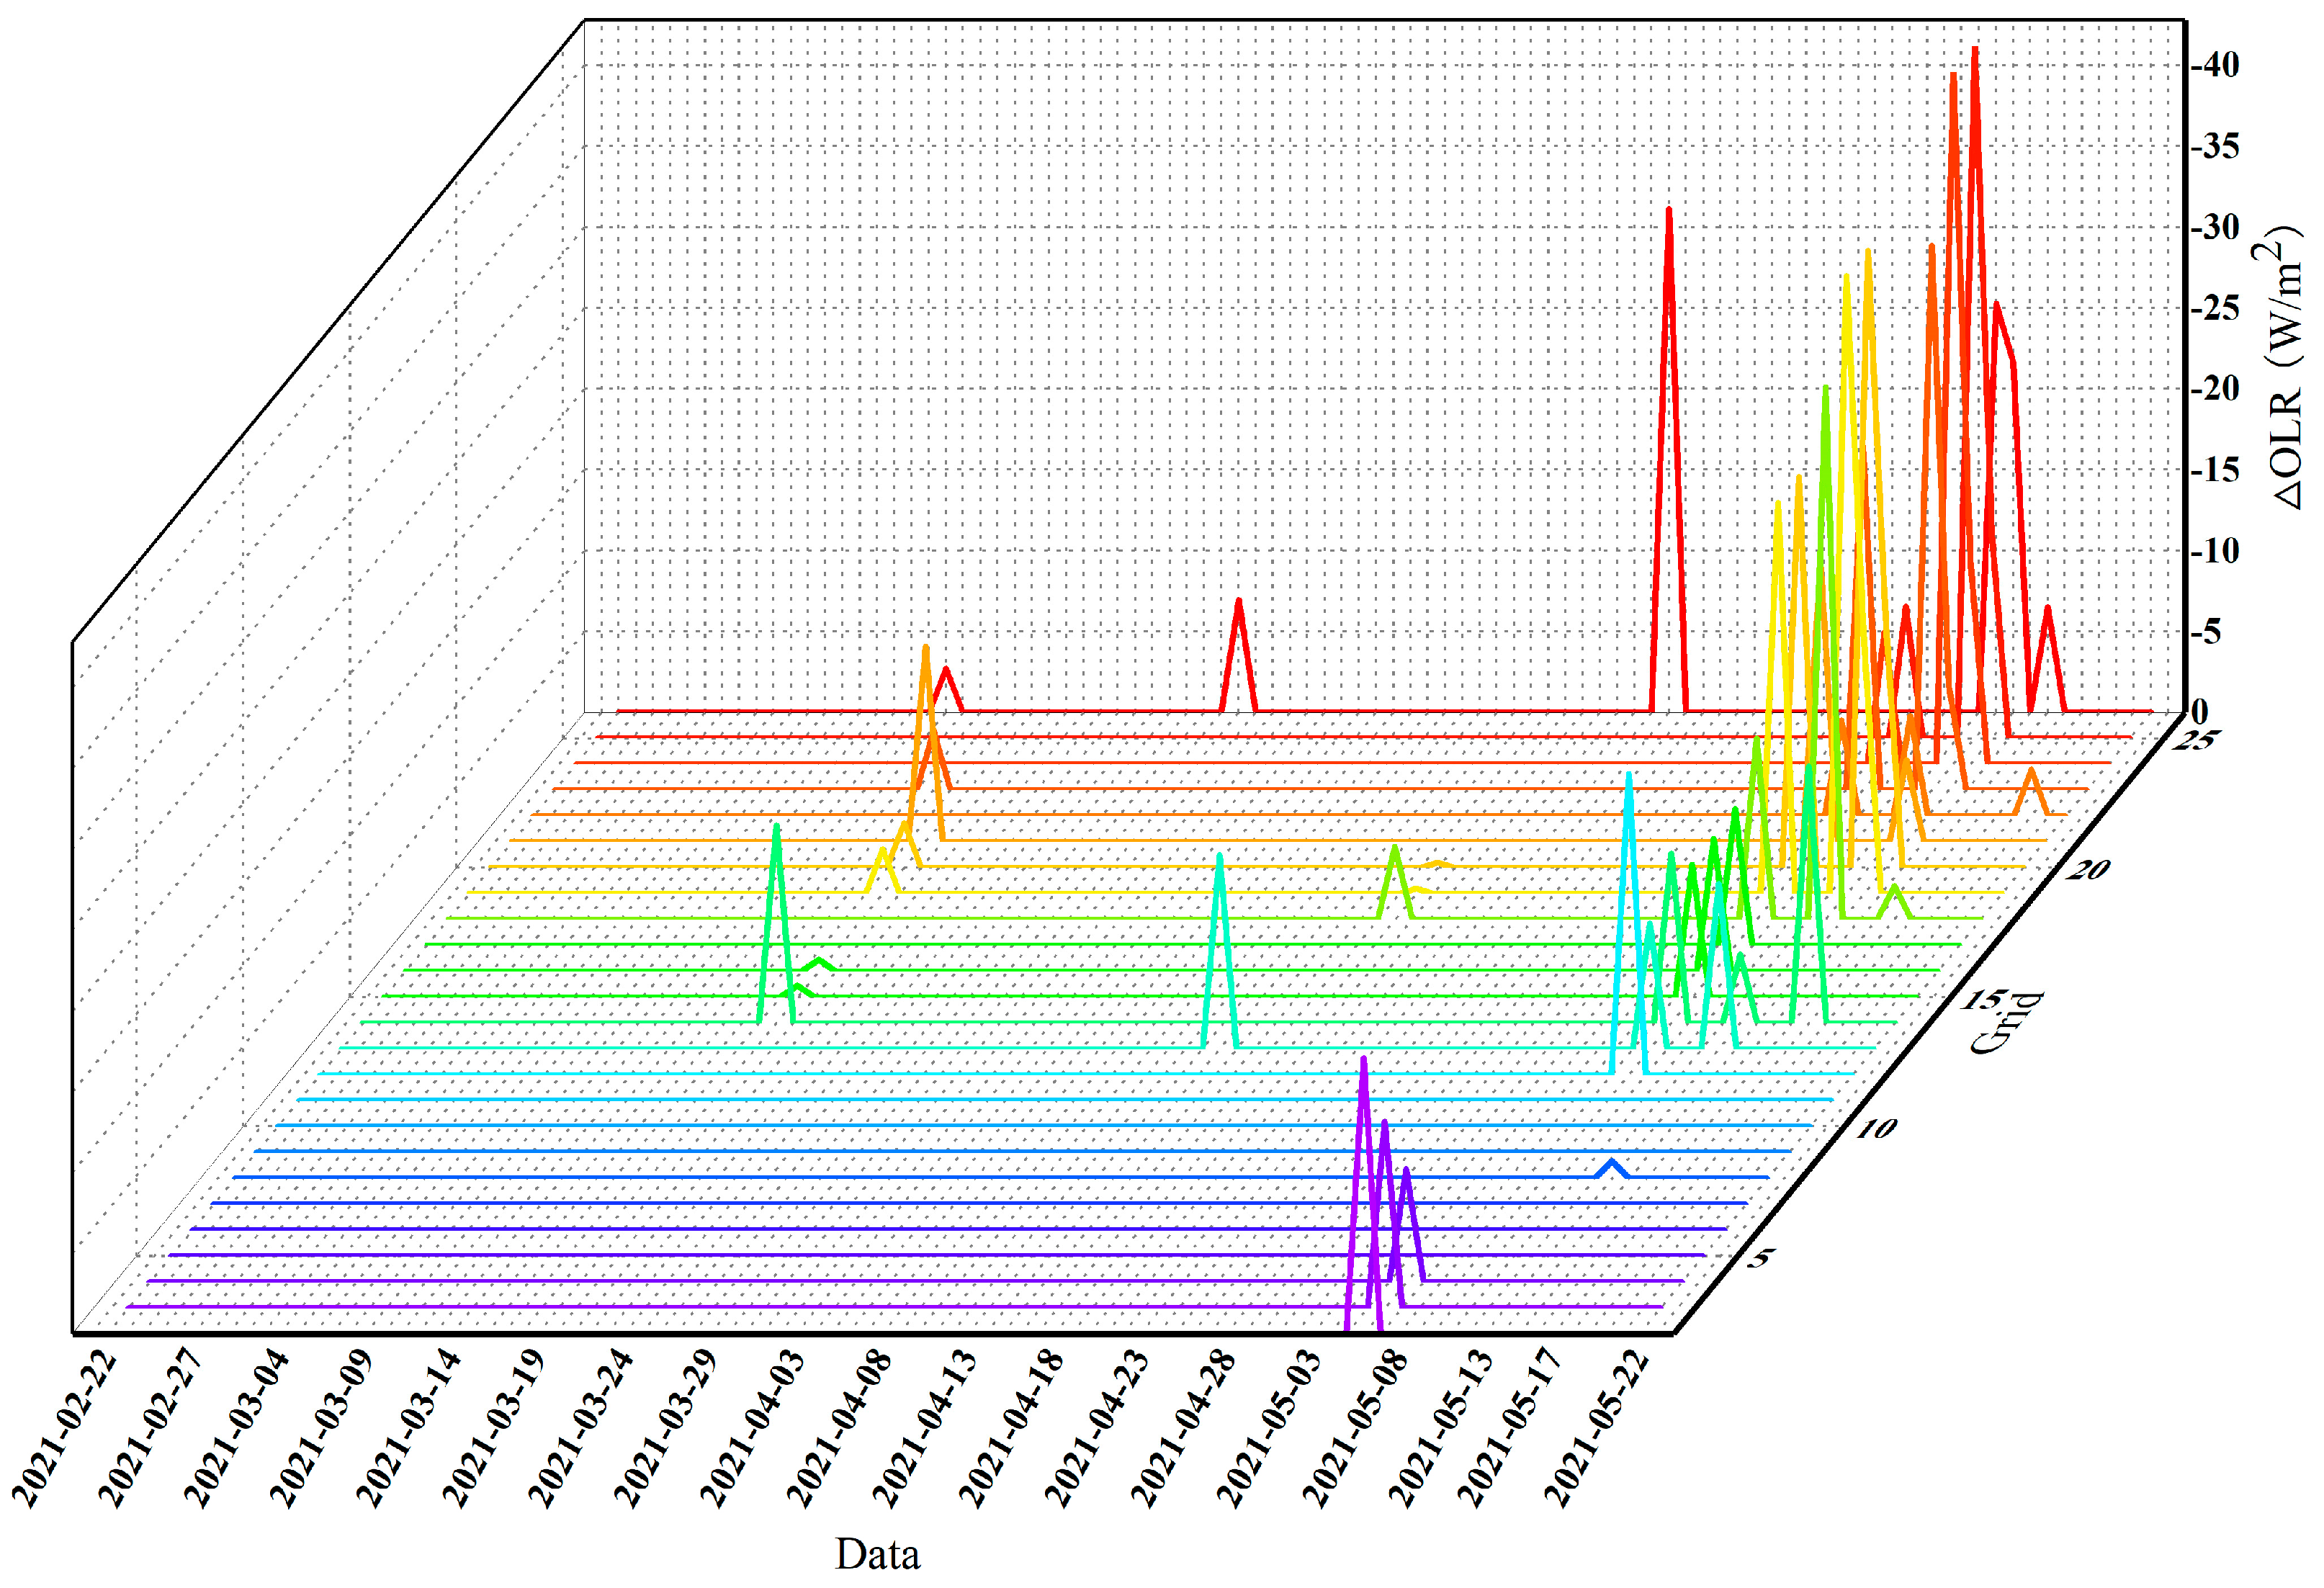Select the red peak at 2021-04-28

click(1240, 620)
